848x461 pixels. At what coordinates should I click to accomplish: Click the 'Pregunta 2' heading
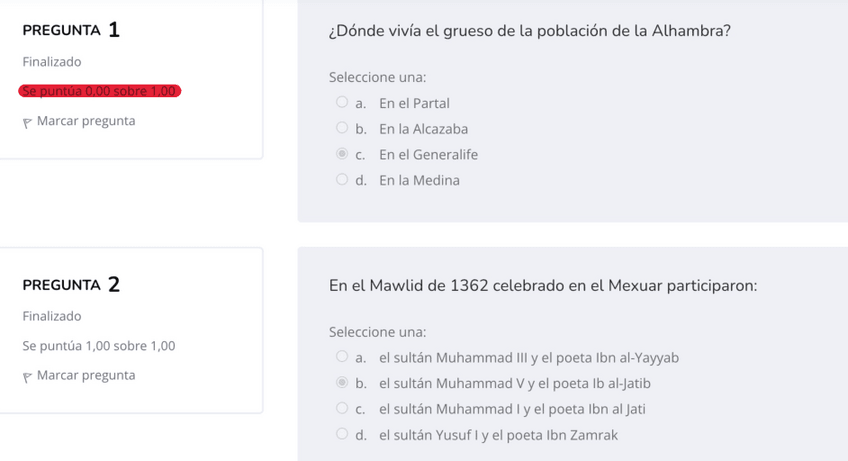tap(71, 285)
